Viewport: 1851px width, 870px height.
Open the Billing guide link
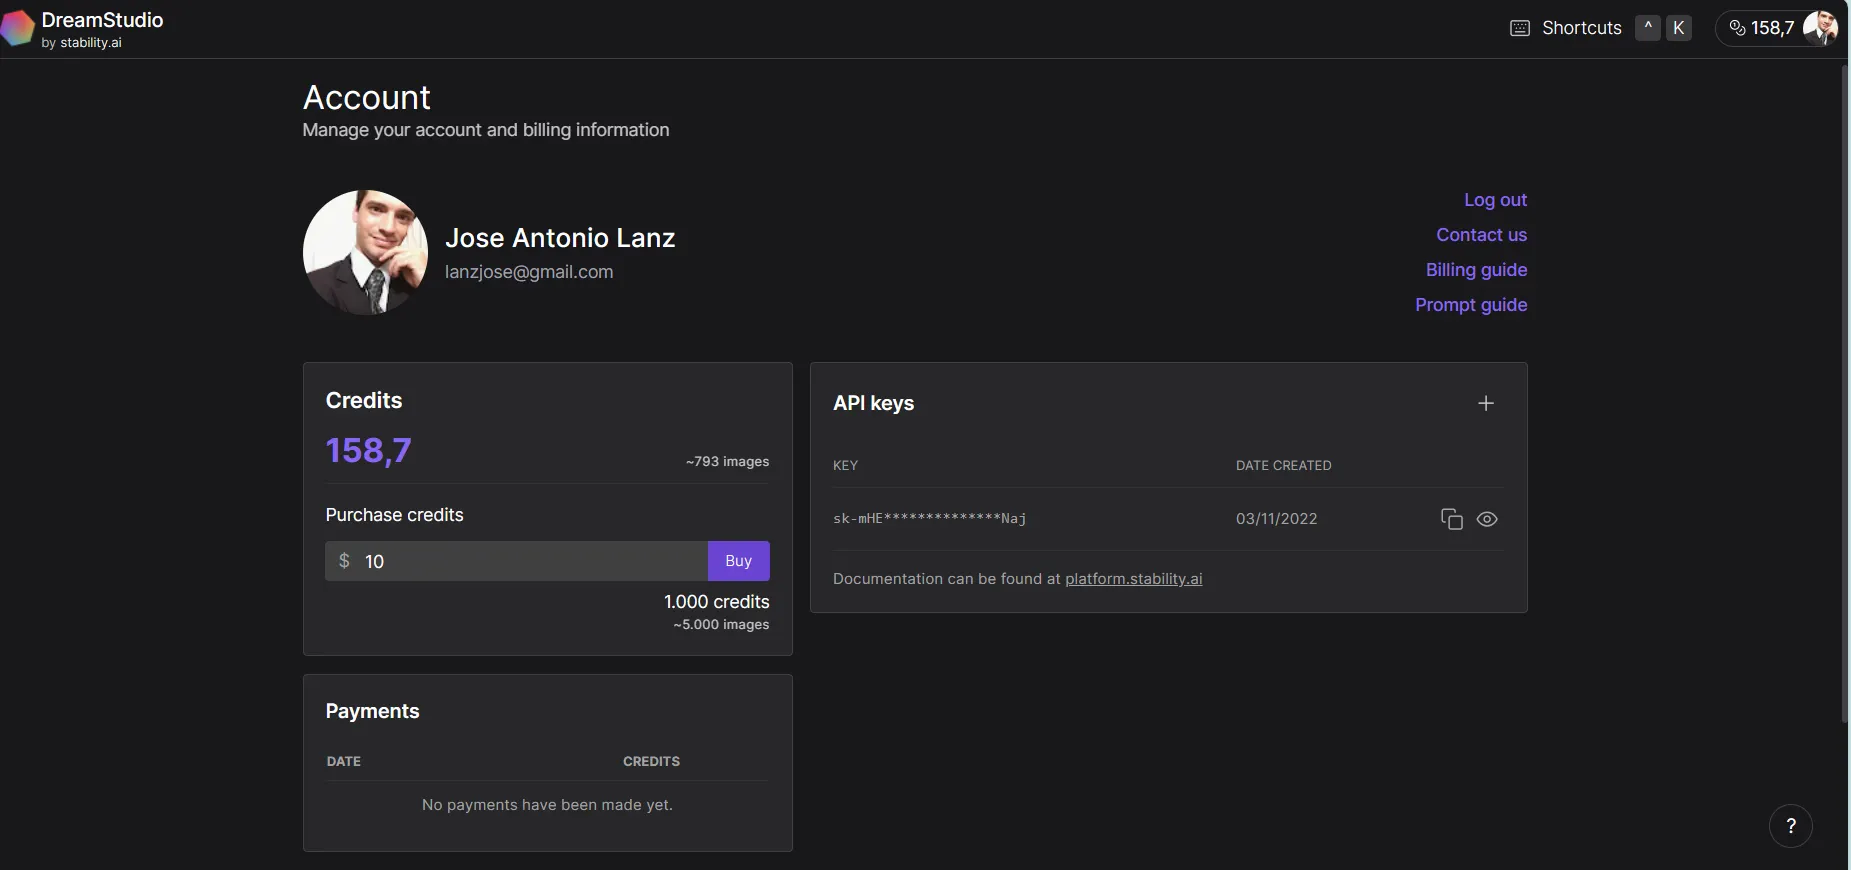pos(1476,270)
